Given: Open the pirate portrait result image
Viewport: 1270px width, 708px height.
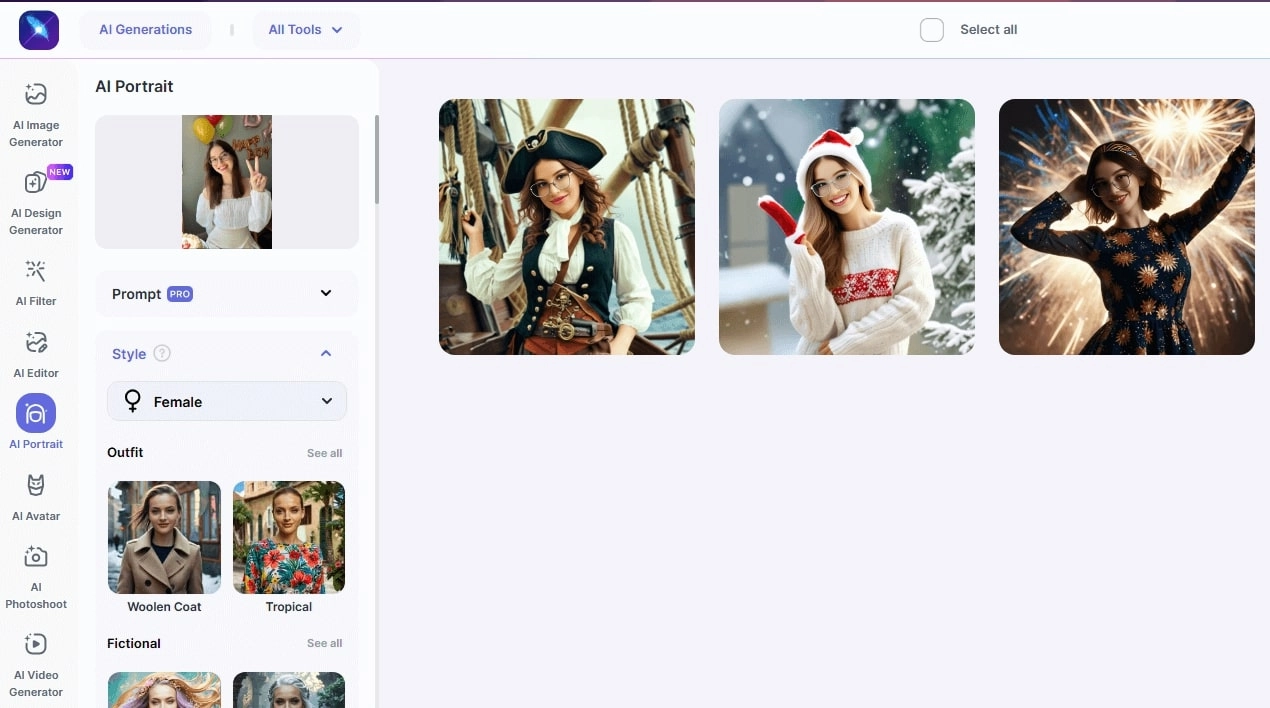Looking at the screenshot, I should point(567,227).
